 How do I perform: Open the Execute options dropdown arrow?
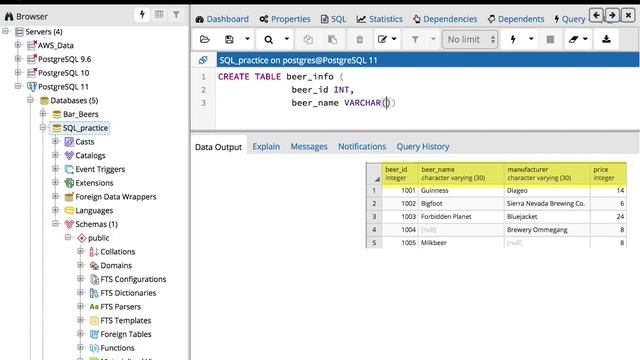(531, 40)
